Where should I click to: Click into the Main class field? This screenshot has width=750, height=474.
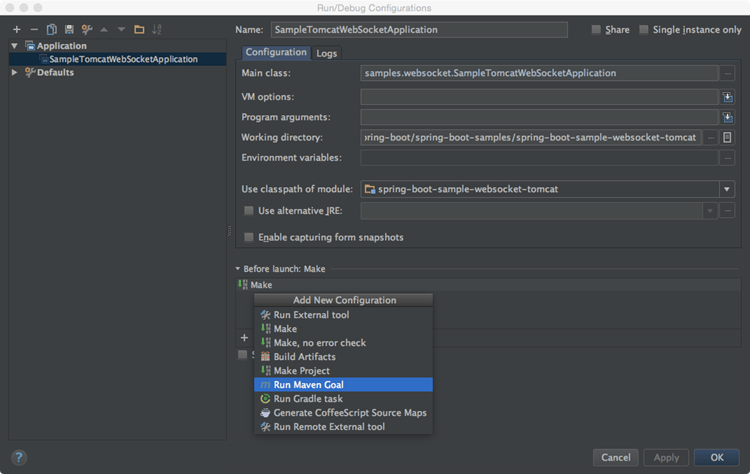[x=540, y=73]
